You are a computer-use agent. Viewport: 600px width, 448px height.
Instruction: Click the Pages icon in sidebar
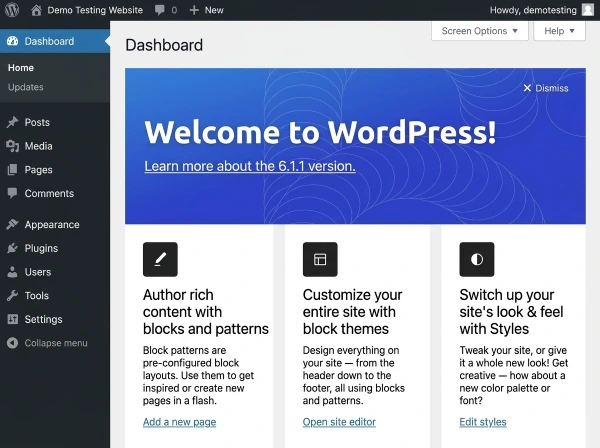pyautogui.click(x=13, y=169)
